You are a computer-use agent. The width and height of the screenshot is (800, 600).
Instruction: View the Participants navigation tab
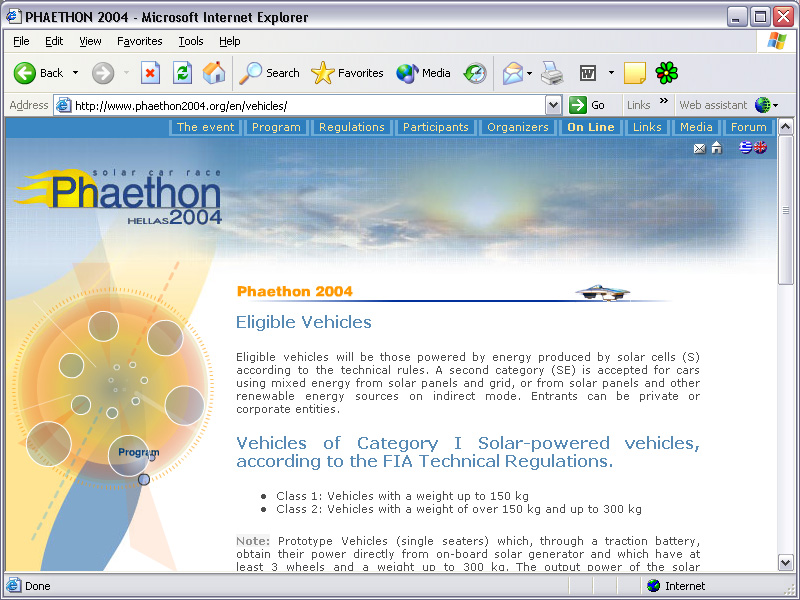[436, 127]
